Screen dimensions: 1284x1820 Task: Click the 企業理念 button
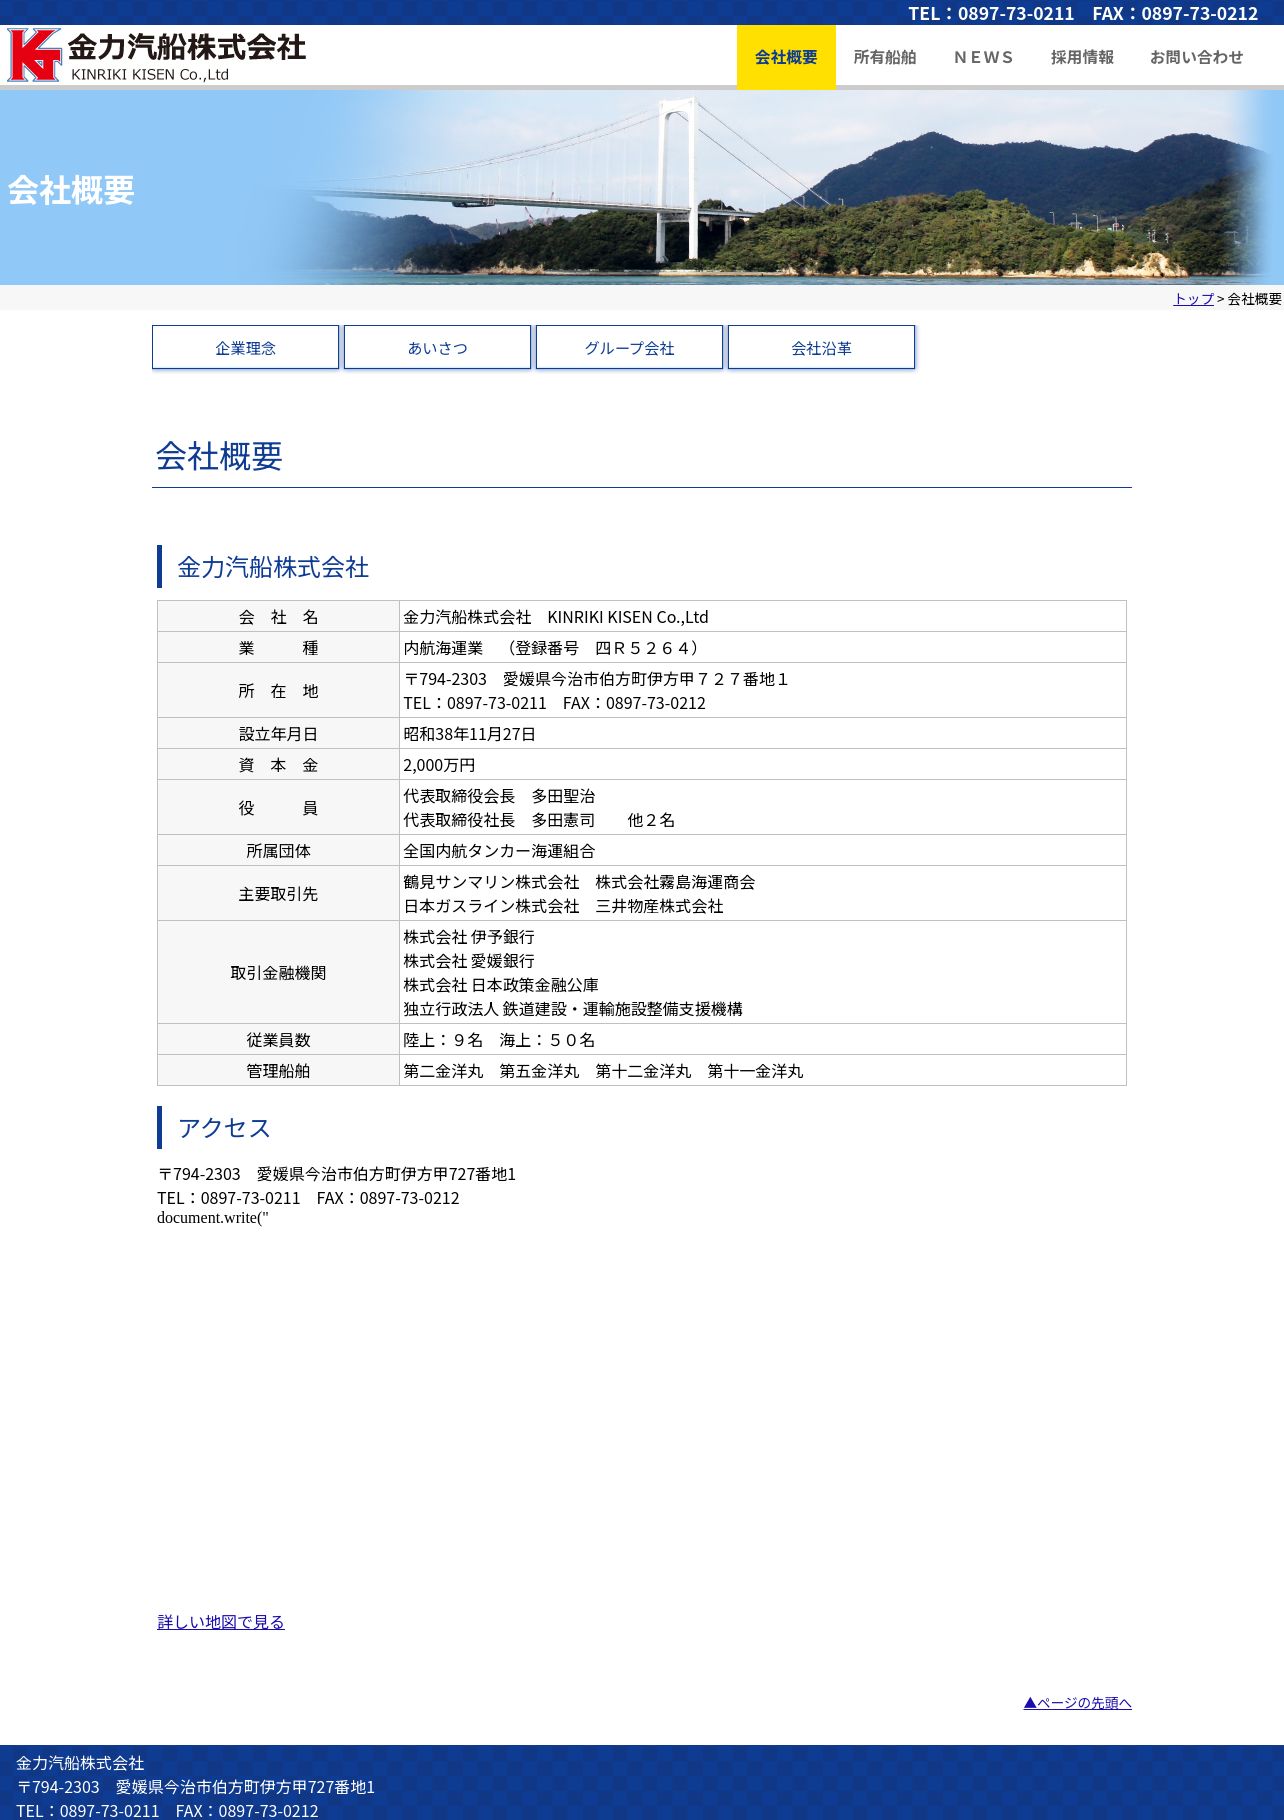(245, 347)
